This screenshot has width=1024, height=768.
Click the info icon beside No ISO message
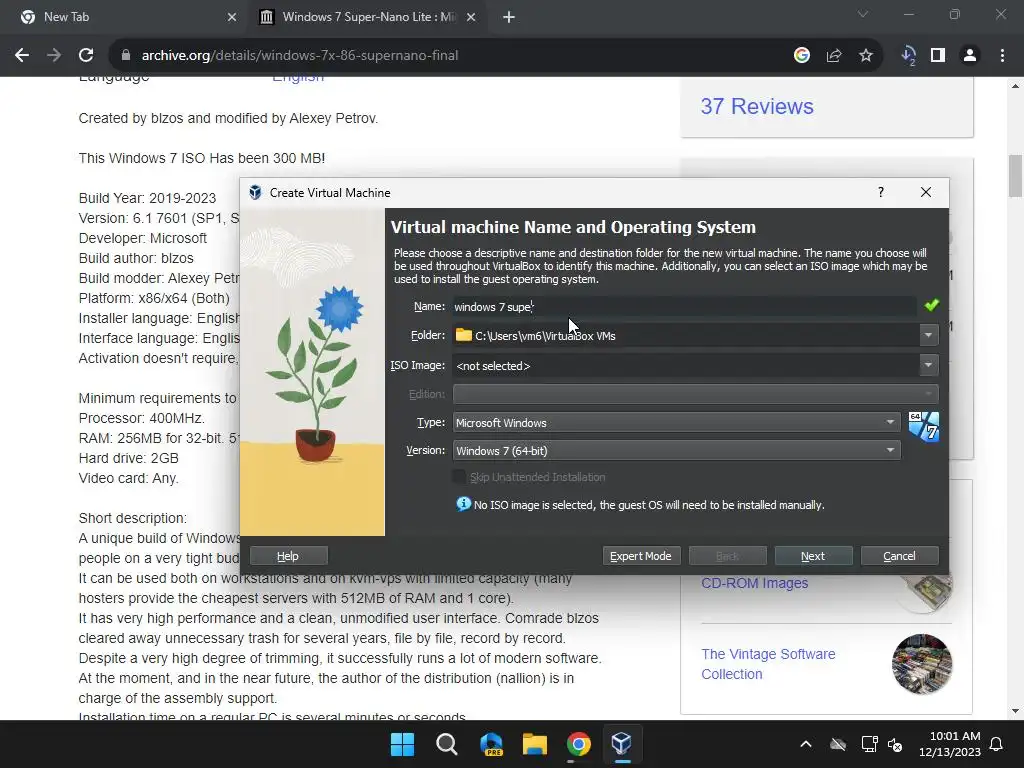pos(463,504)
